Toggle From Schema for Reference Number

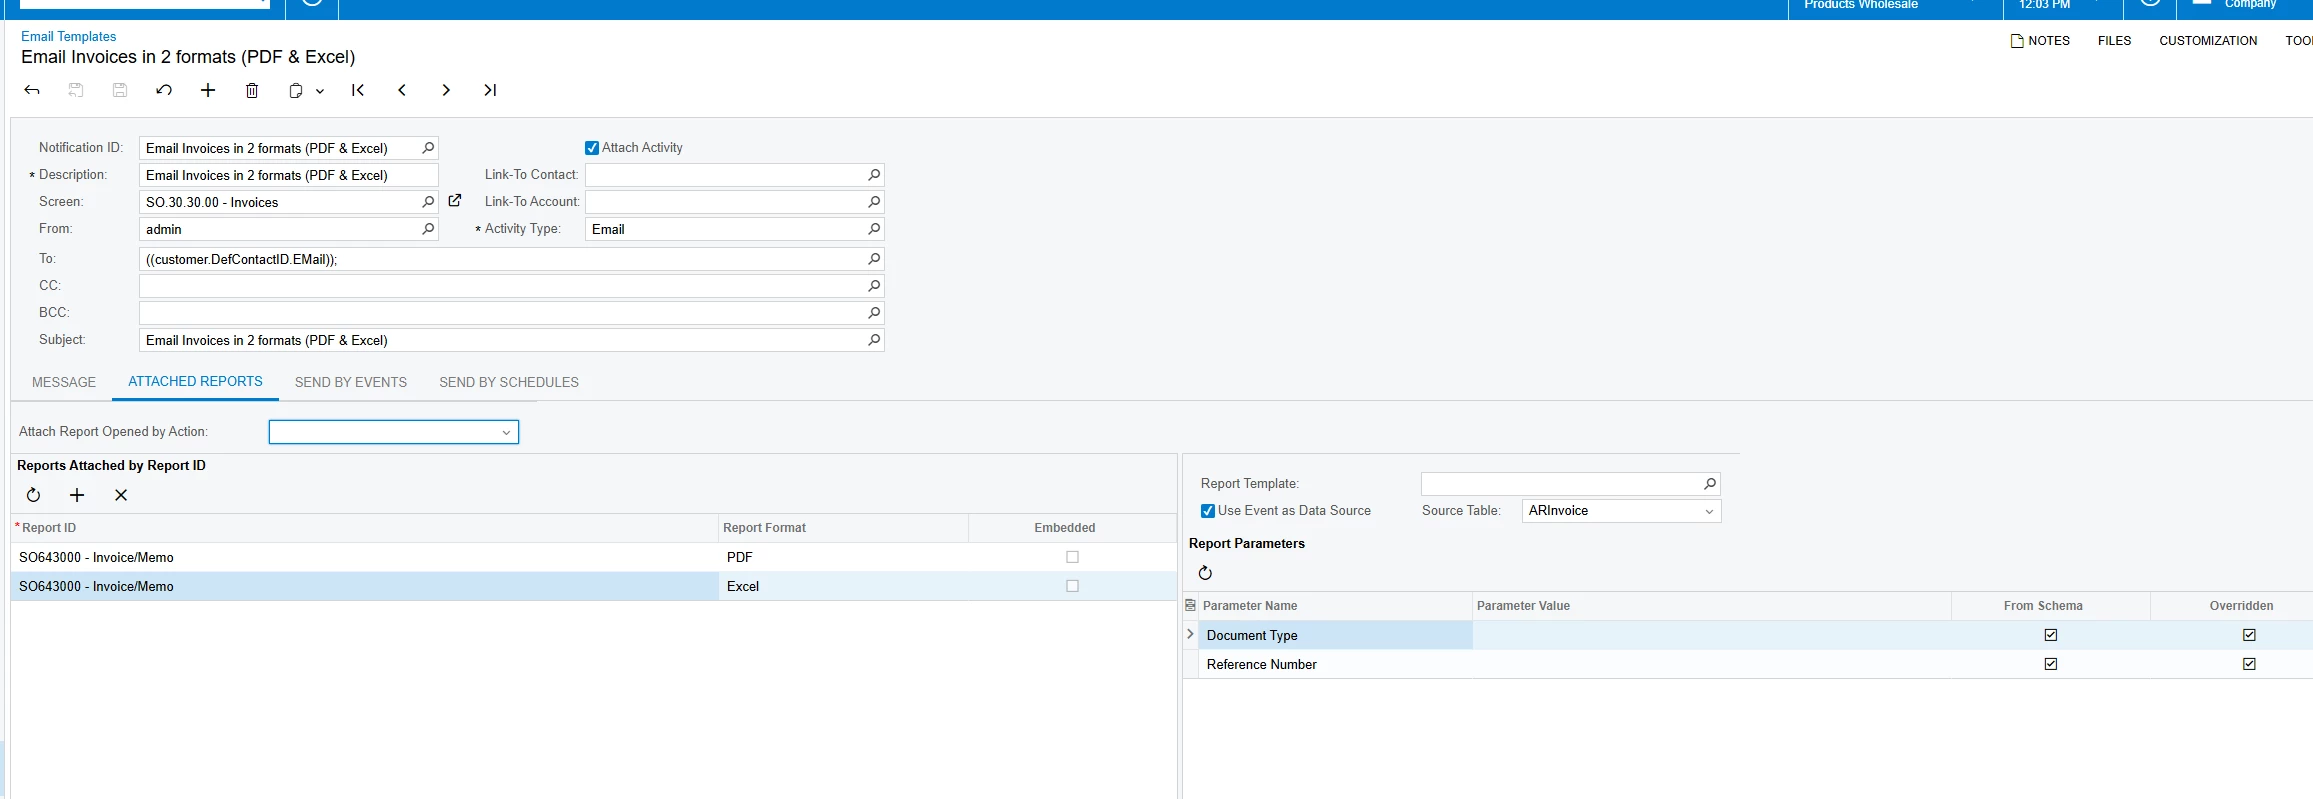point(2051,664)
